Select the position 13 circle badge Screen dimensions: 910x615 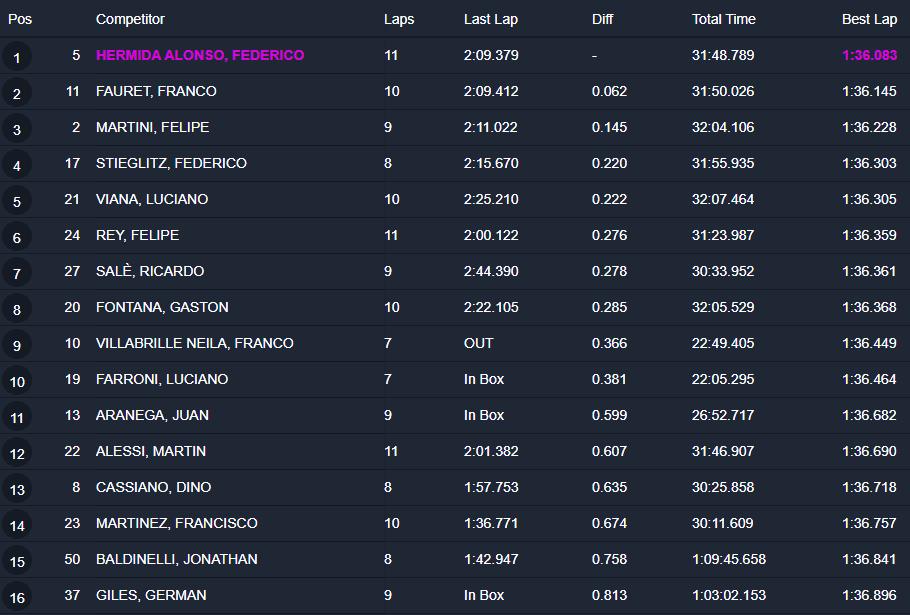point(17,489)
